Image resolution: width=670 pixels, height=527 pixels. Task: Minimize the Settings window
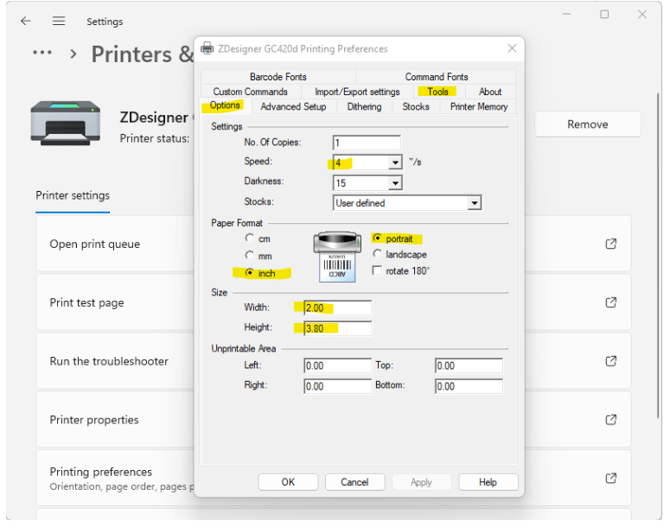567,15
